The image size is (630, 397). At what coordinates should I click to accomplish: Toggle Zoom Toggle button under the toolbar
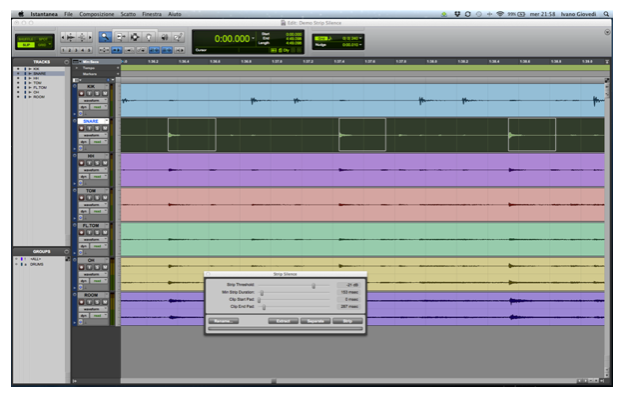coord(104,50)
